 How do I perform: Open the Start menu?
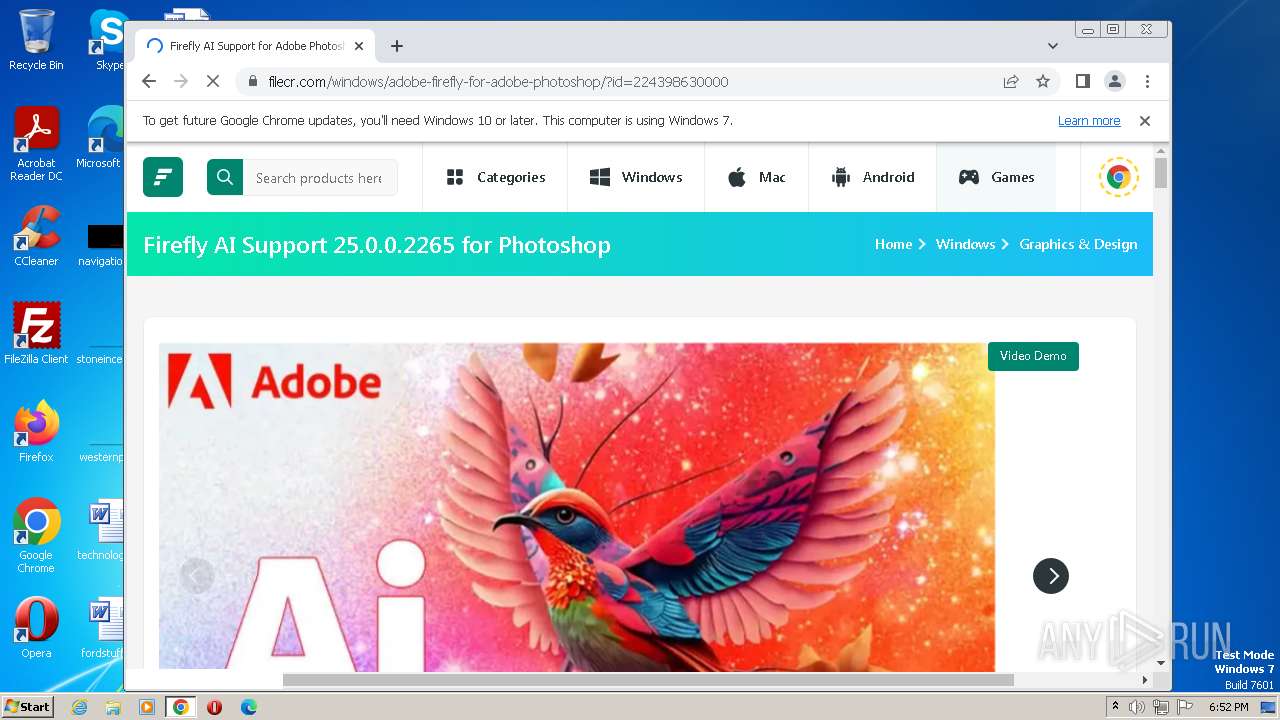(27, 706)
